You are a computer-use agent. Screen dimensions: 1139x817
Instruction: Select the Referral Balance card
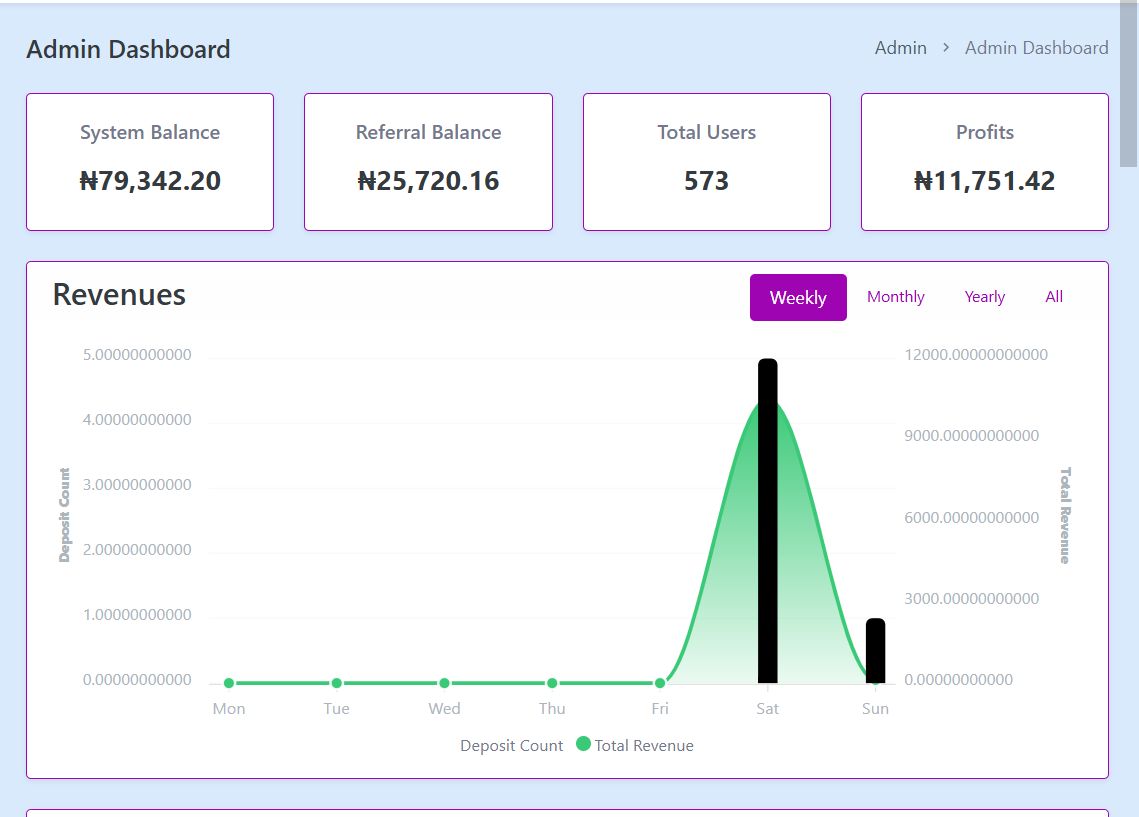pos(428,162)
